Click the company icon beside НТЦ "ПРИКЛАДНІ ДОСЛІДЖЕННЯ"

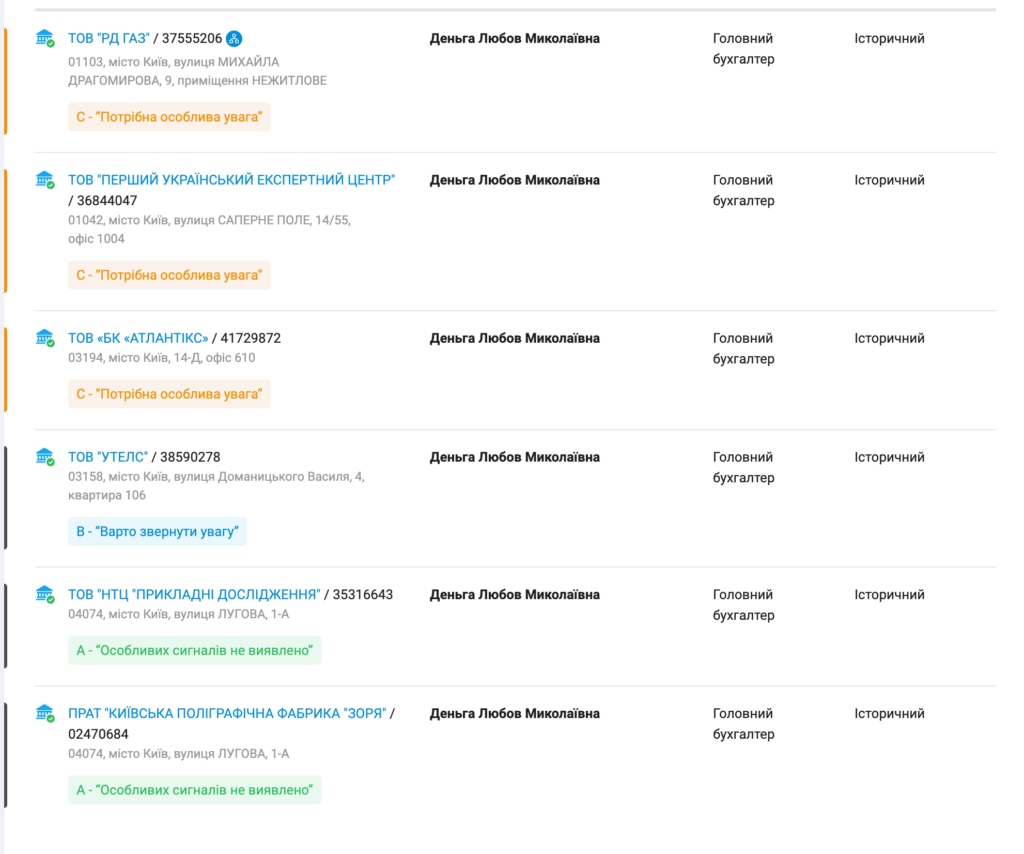45,595
